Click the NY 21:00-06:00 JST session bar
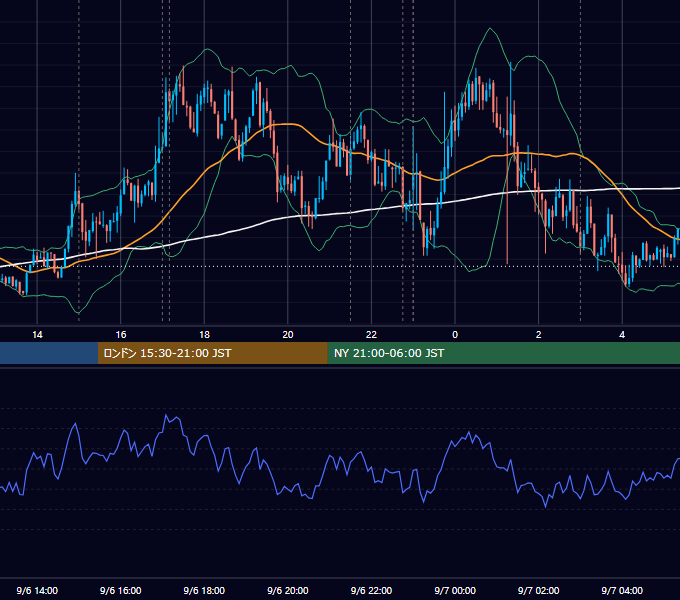 coord(503,353)
